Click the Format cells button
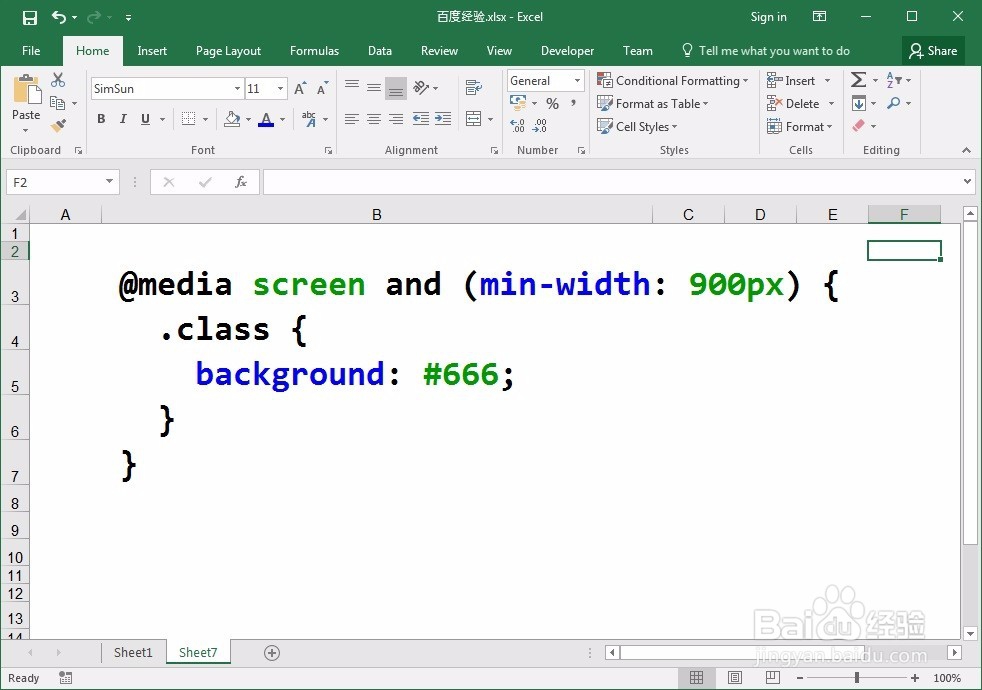Screen dimensions: 982x690 tap(800, 126)
